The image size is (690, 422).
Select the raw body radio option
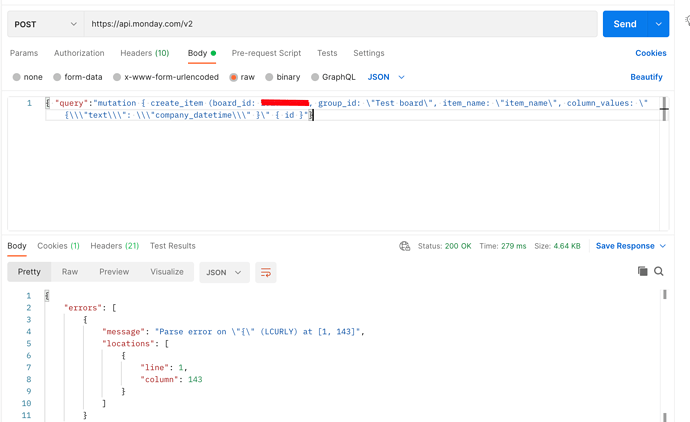[x=242, y=77]
